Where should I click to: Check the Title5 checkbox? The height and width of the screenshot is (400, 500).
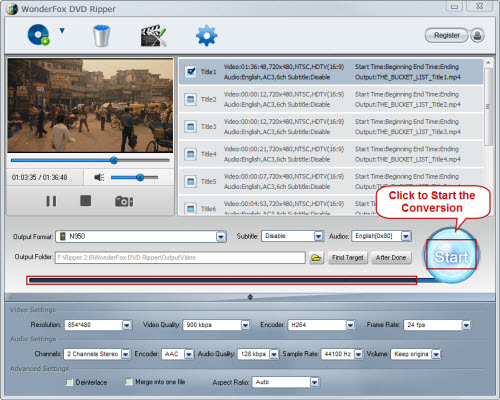click(191, 181)
